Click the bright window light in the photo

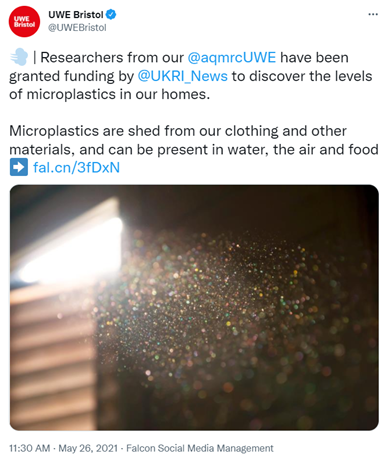pos(73,250)
